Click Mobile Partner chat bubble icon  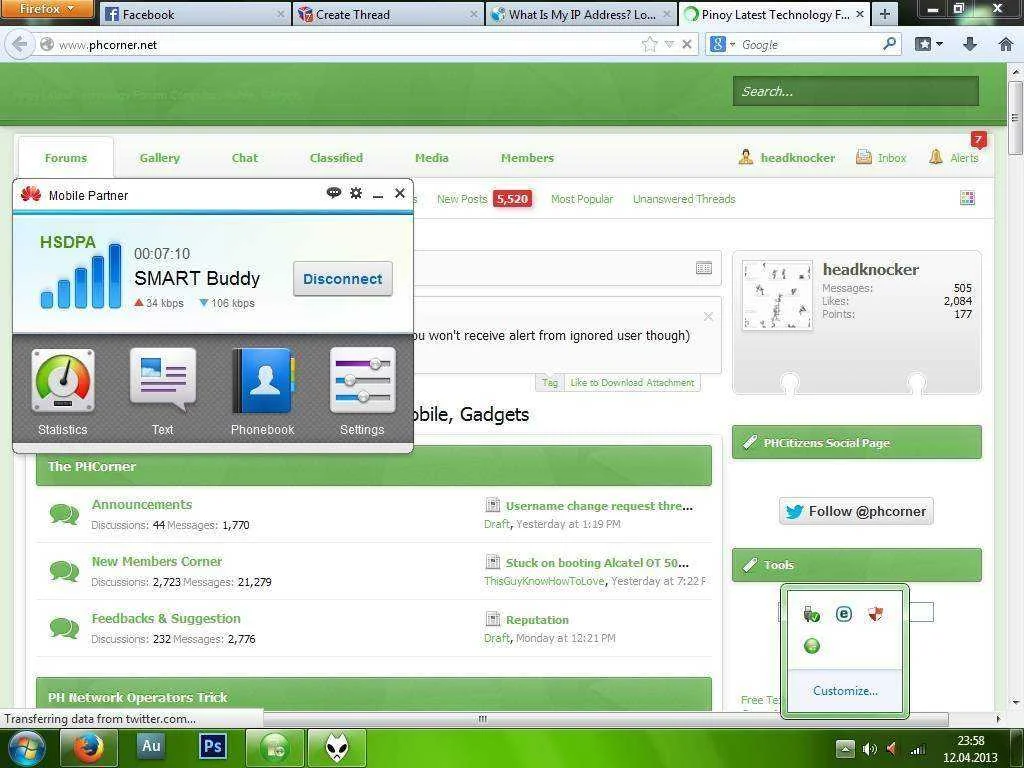coord(334,193)
